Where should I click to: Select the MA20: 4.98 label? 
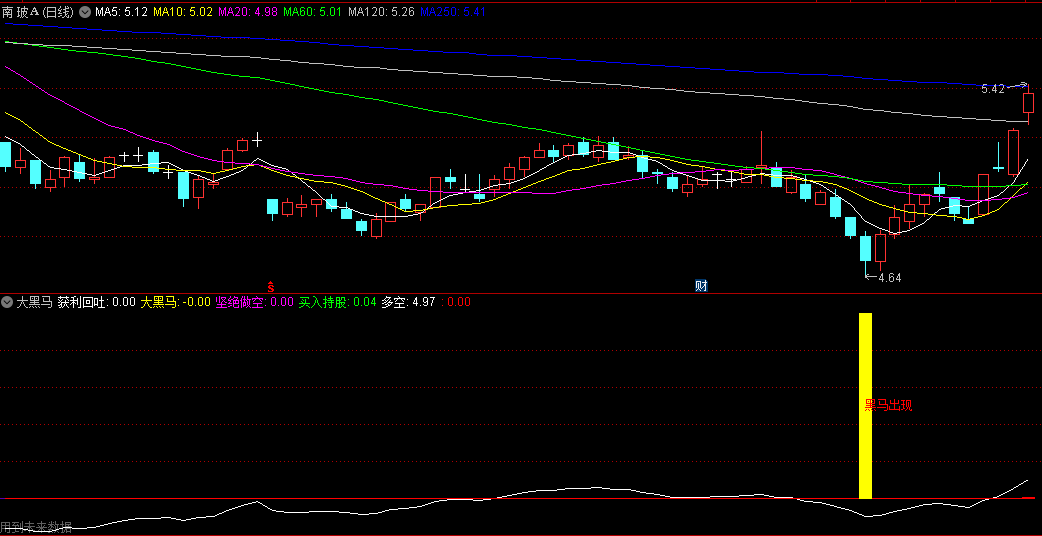click(x=248, y=11)
